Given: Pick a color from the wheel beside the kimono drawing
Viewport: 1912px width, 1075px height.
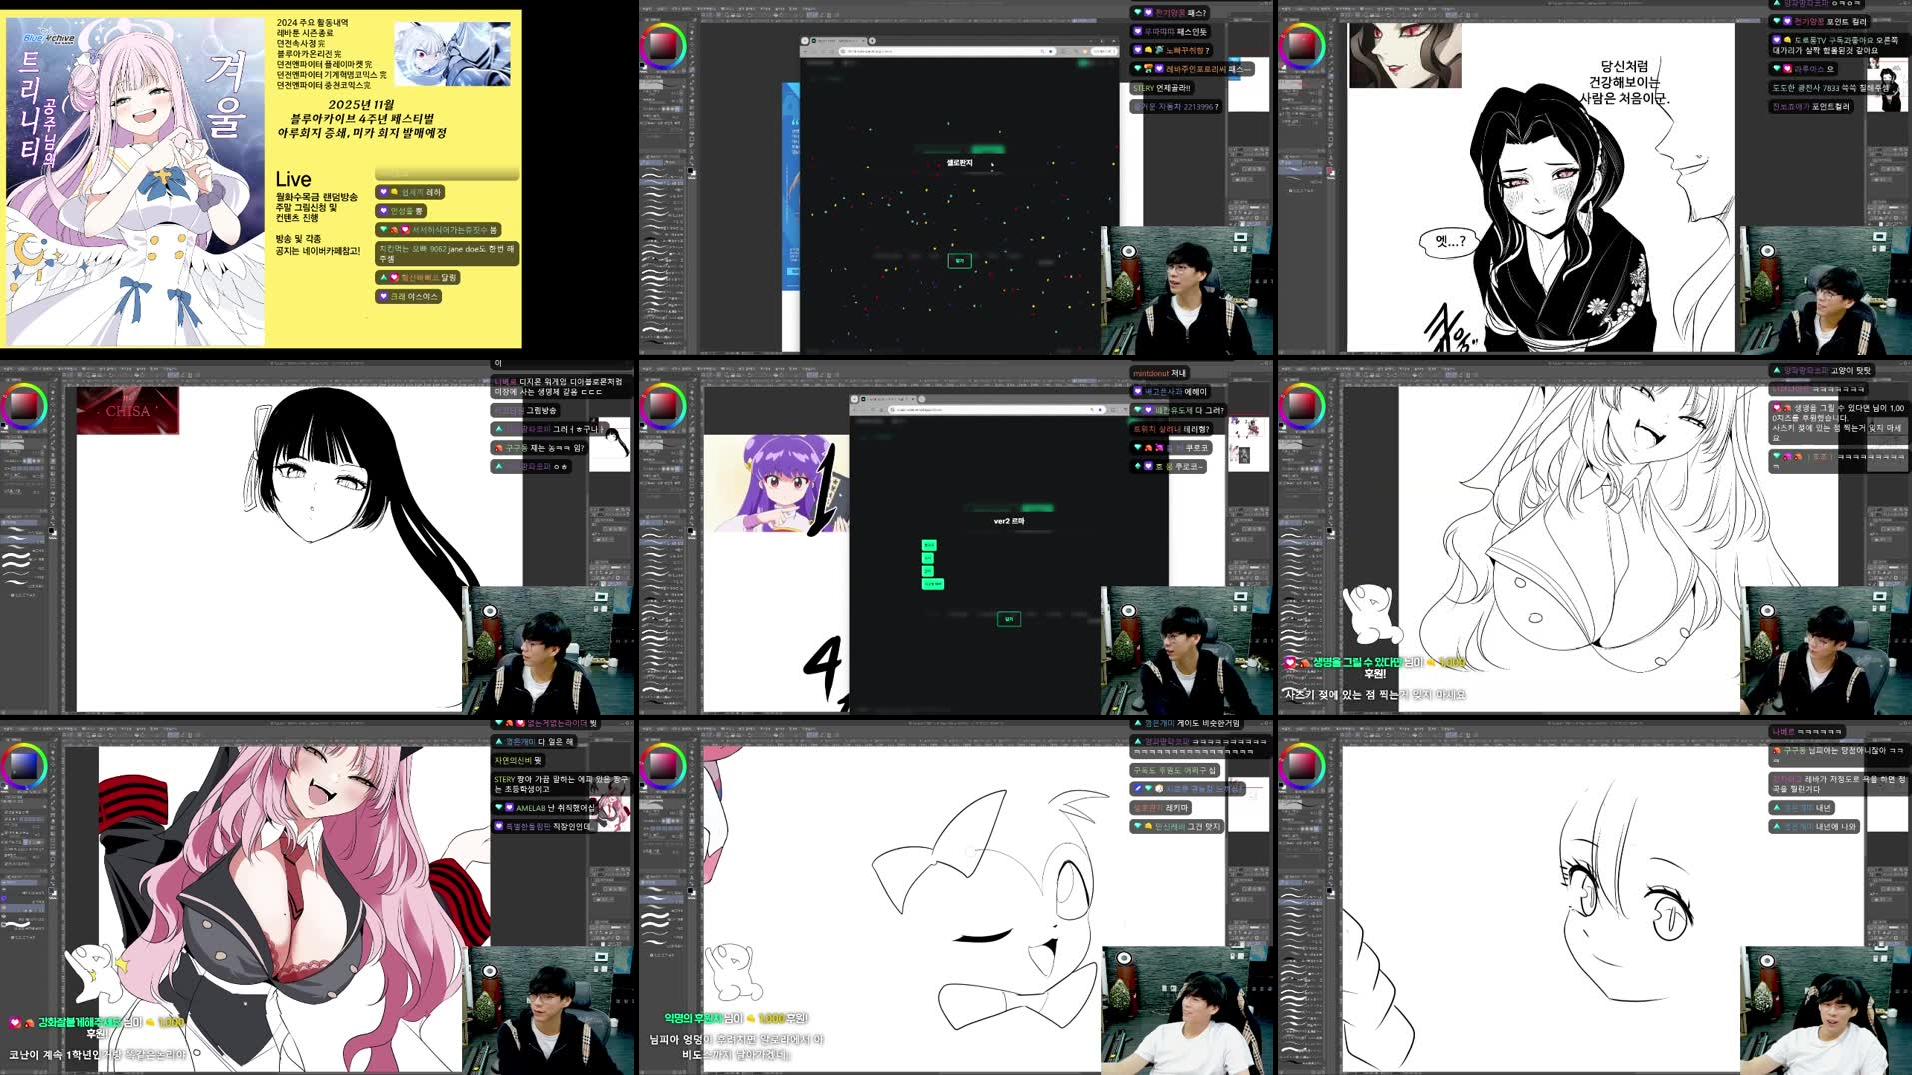Looking at the screenshot, I should click(x=1302, y=46).
